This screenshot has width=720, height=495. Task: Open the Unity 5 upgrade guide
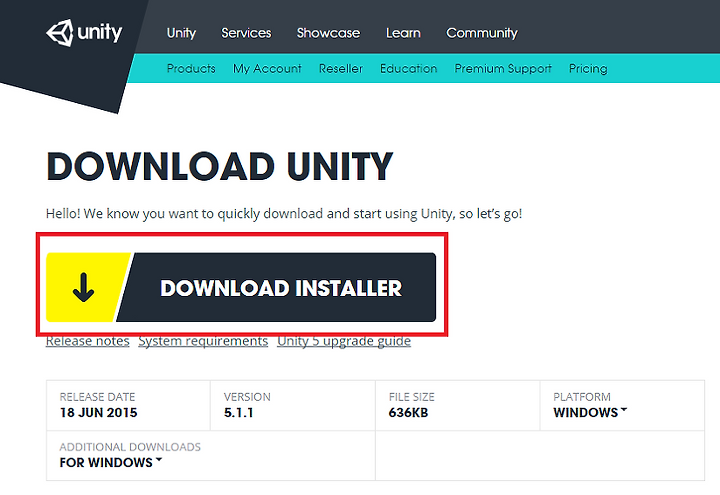click(344, 341)
